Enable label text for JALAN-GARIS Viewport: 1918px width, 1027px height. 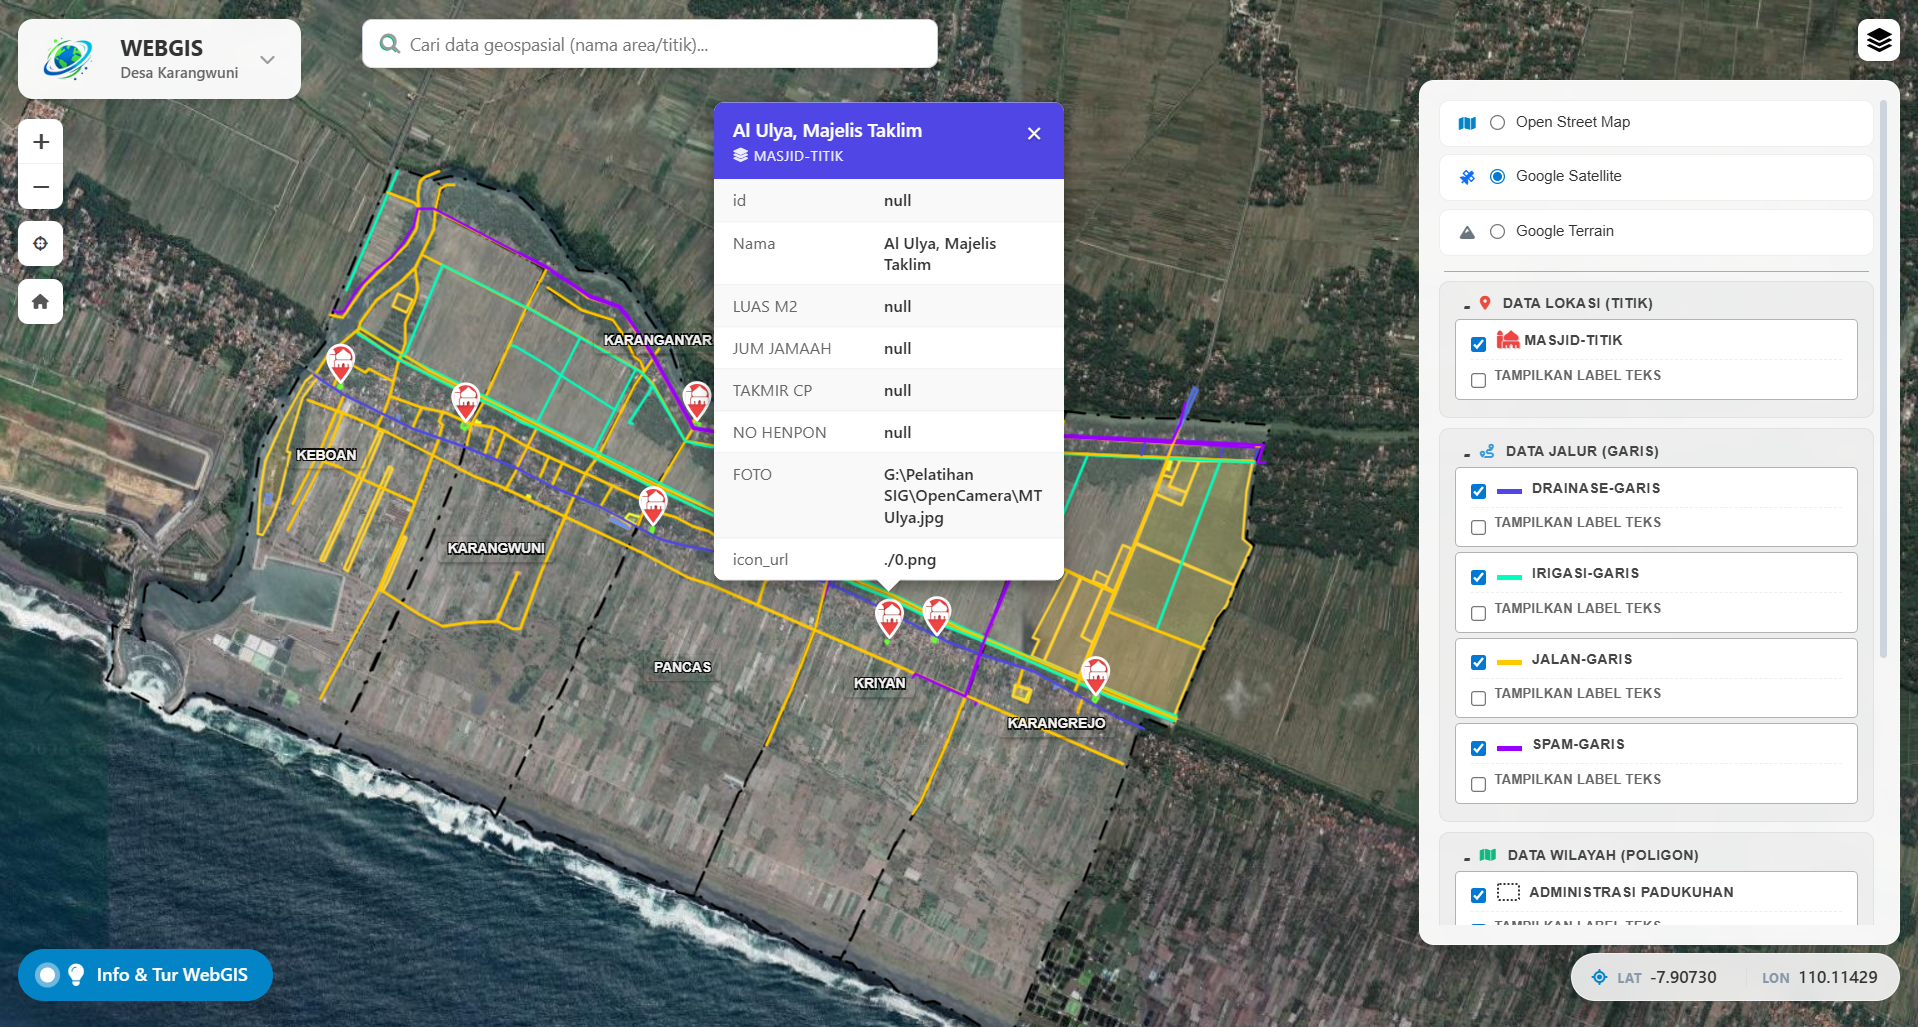click(x=1478, y=698)
